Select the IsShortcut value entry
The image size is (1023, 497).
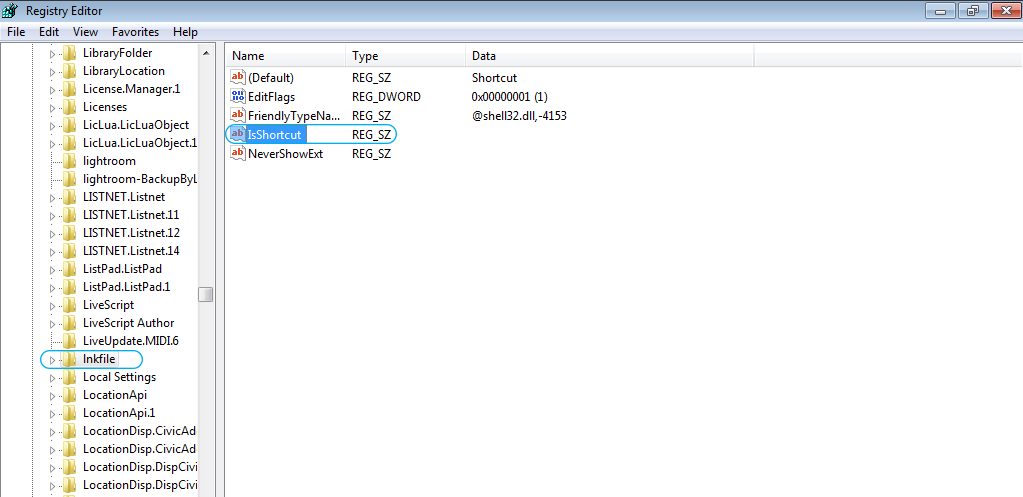pos(275,135)
